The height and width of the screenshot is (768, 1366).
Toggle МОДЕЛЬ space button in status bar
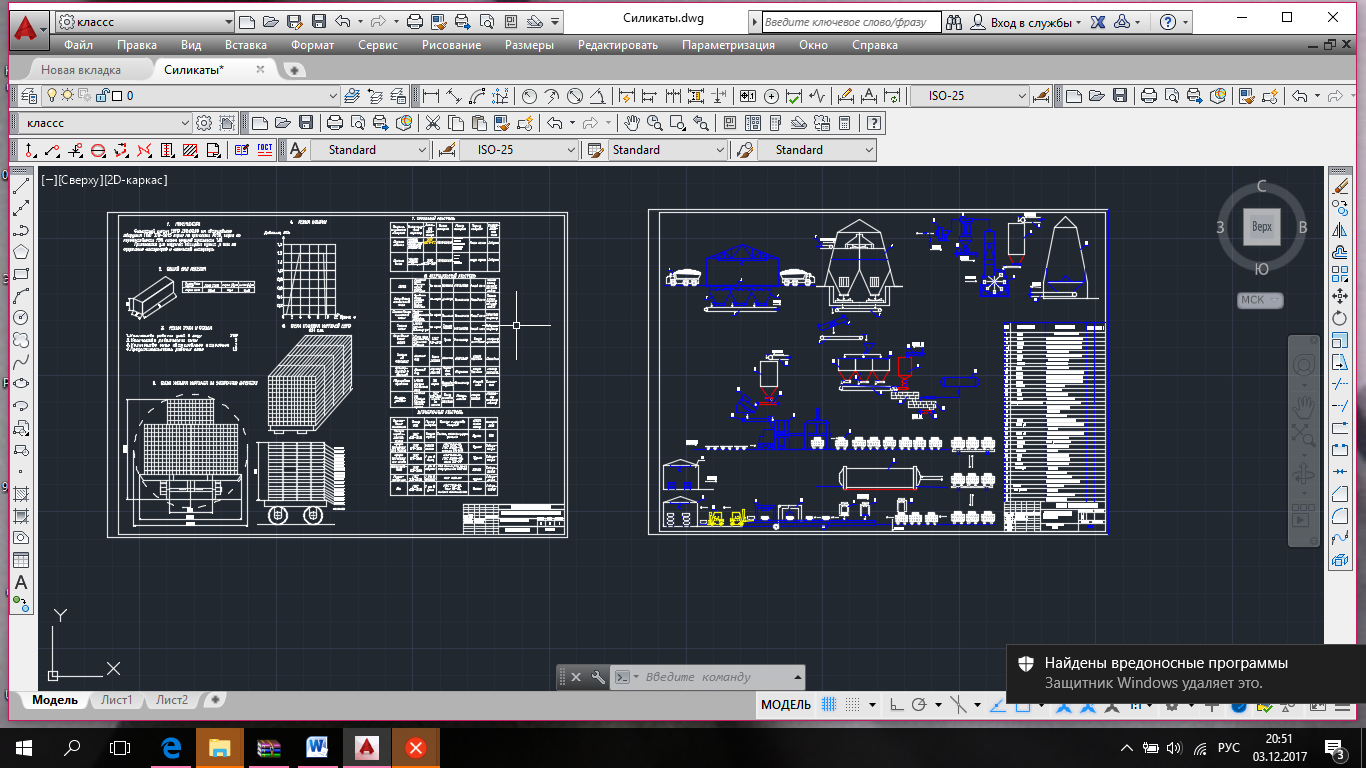(786, 704)
